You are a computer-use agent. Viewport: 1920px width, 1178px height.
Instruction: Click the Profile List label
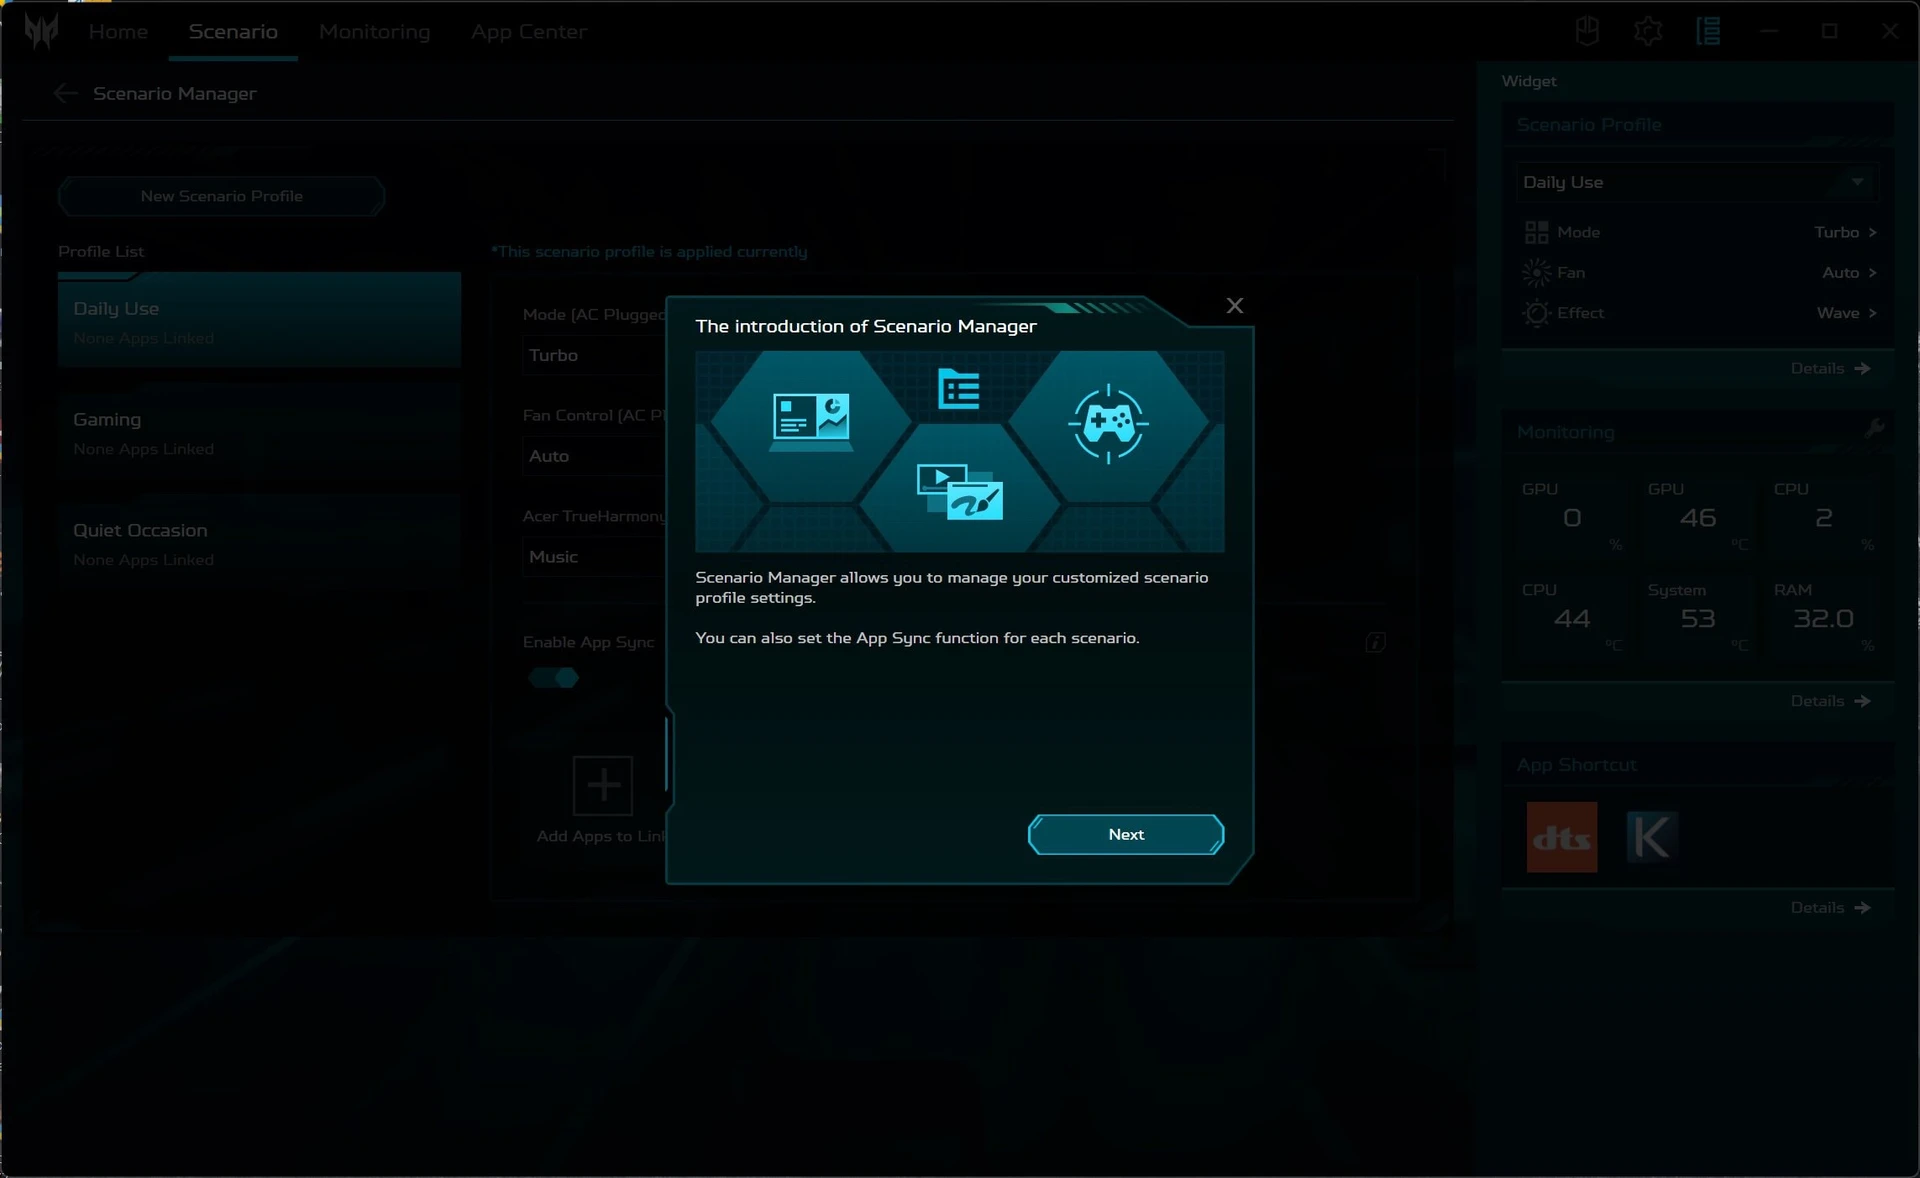coord(101,251)
